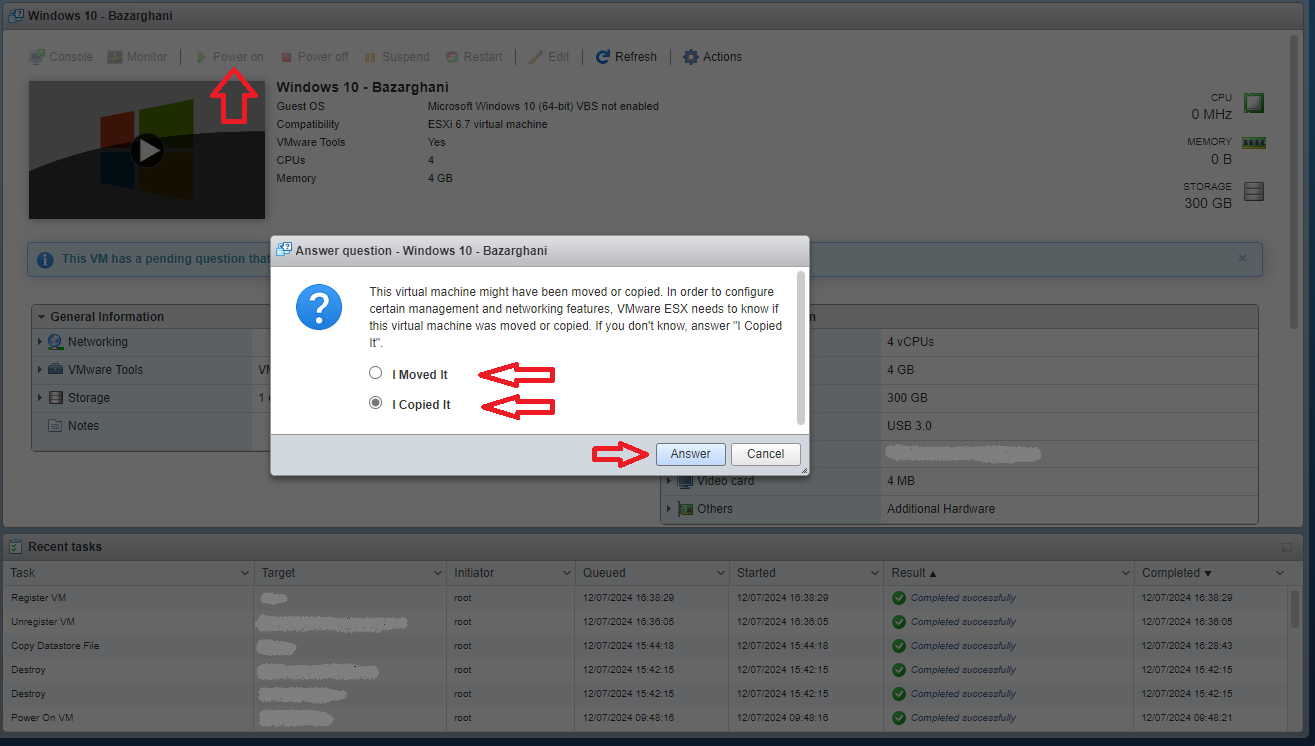1315x746 pixels.
Task: Click the Networking globe icon
Action: click(56, 342)
